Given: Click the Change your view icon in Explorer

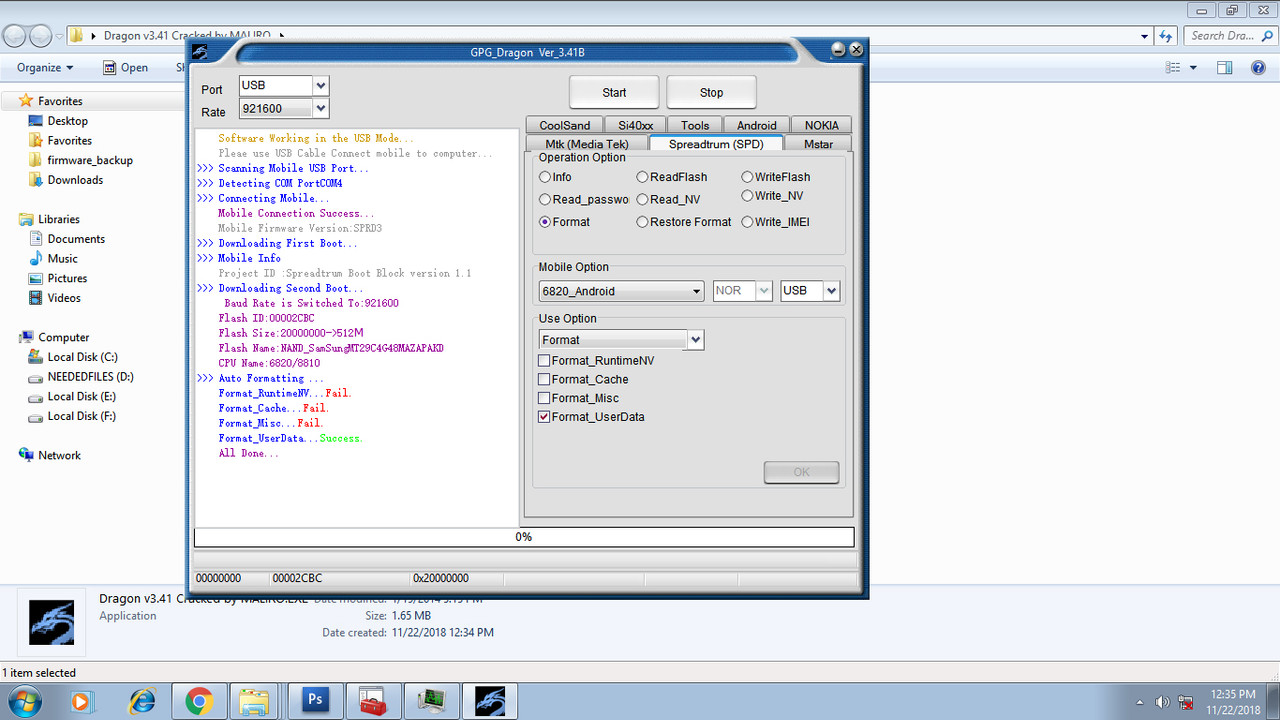Looking at the screenshot, I should click(1174, 68).
